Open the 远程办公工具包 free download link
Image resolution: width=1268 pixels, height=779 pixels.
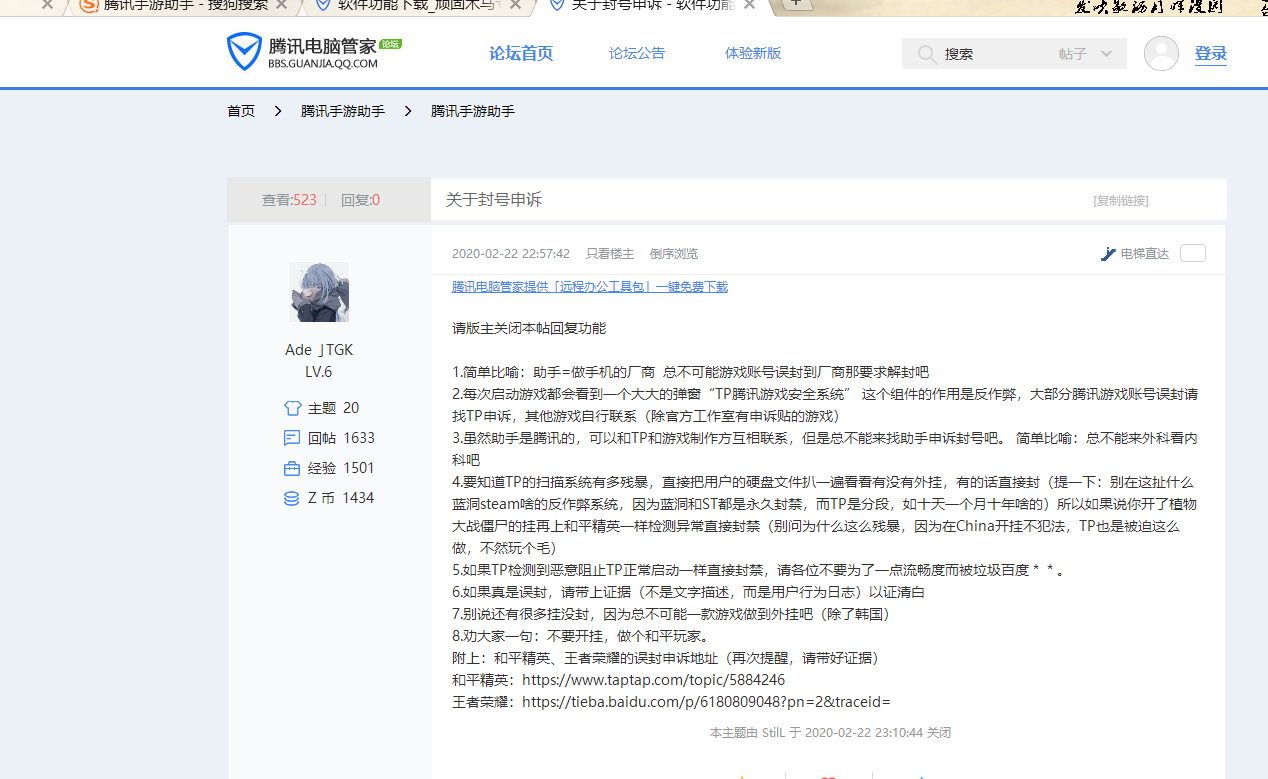point(590,287)
